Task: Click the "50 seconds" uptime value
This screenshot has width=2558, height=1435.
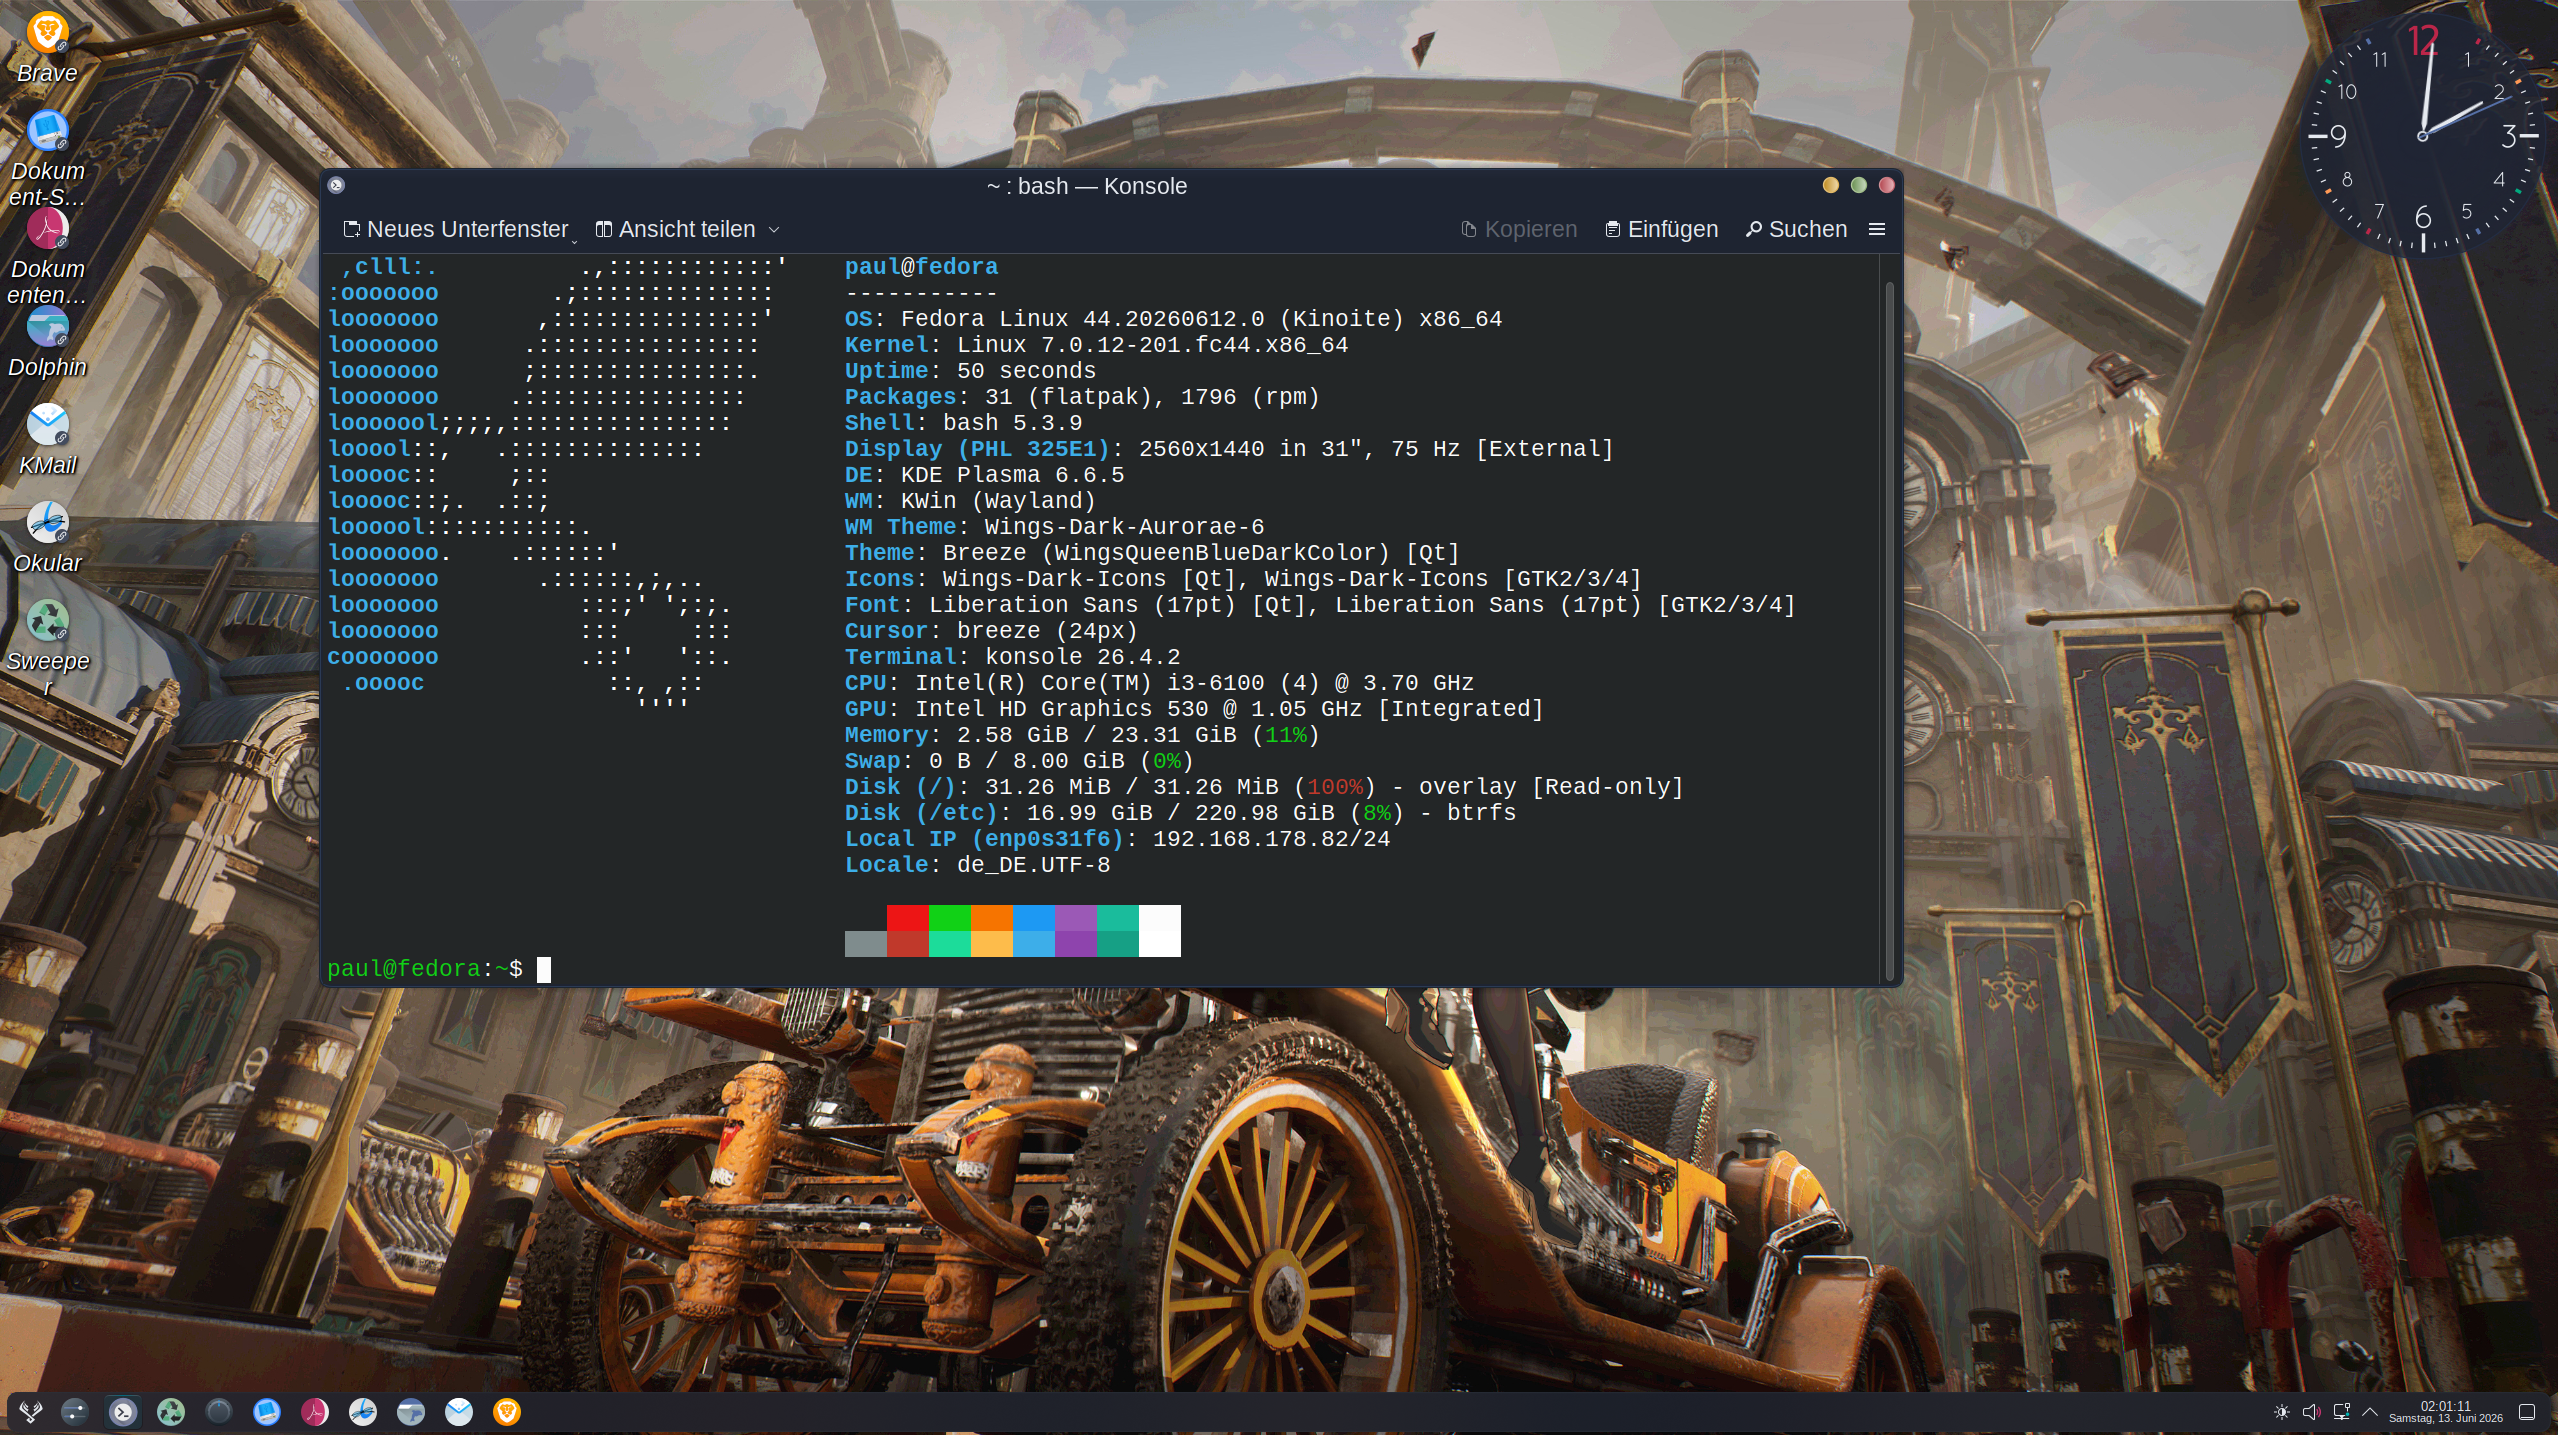Action: 1026,371
